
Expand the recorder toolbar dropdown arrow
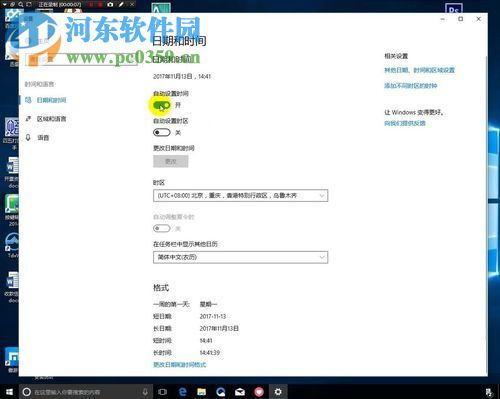[x=5, y=5]
